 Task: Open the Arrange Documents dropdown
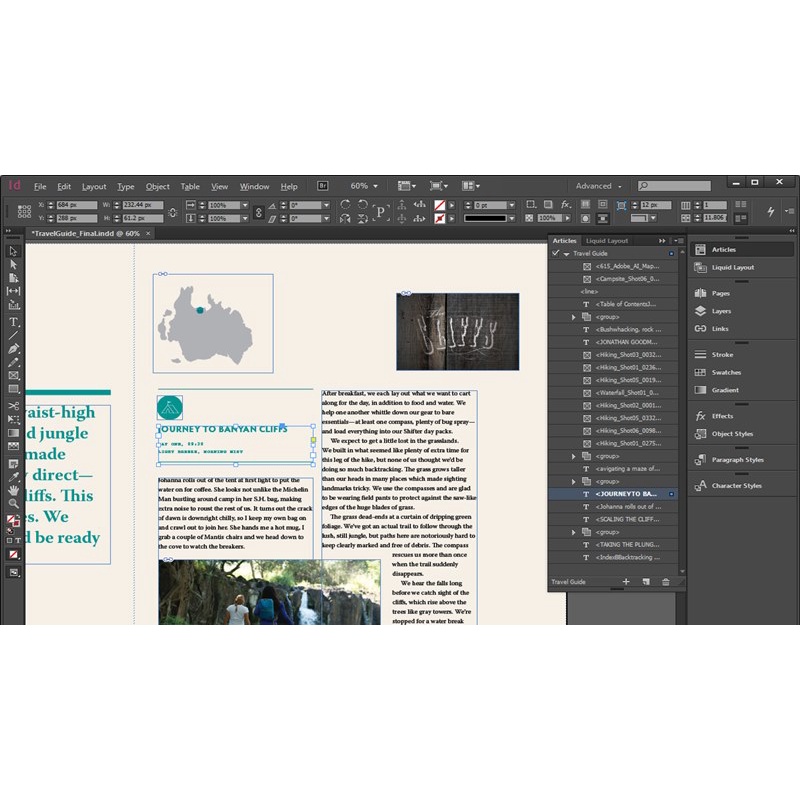tap(470, 186)
